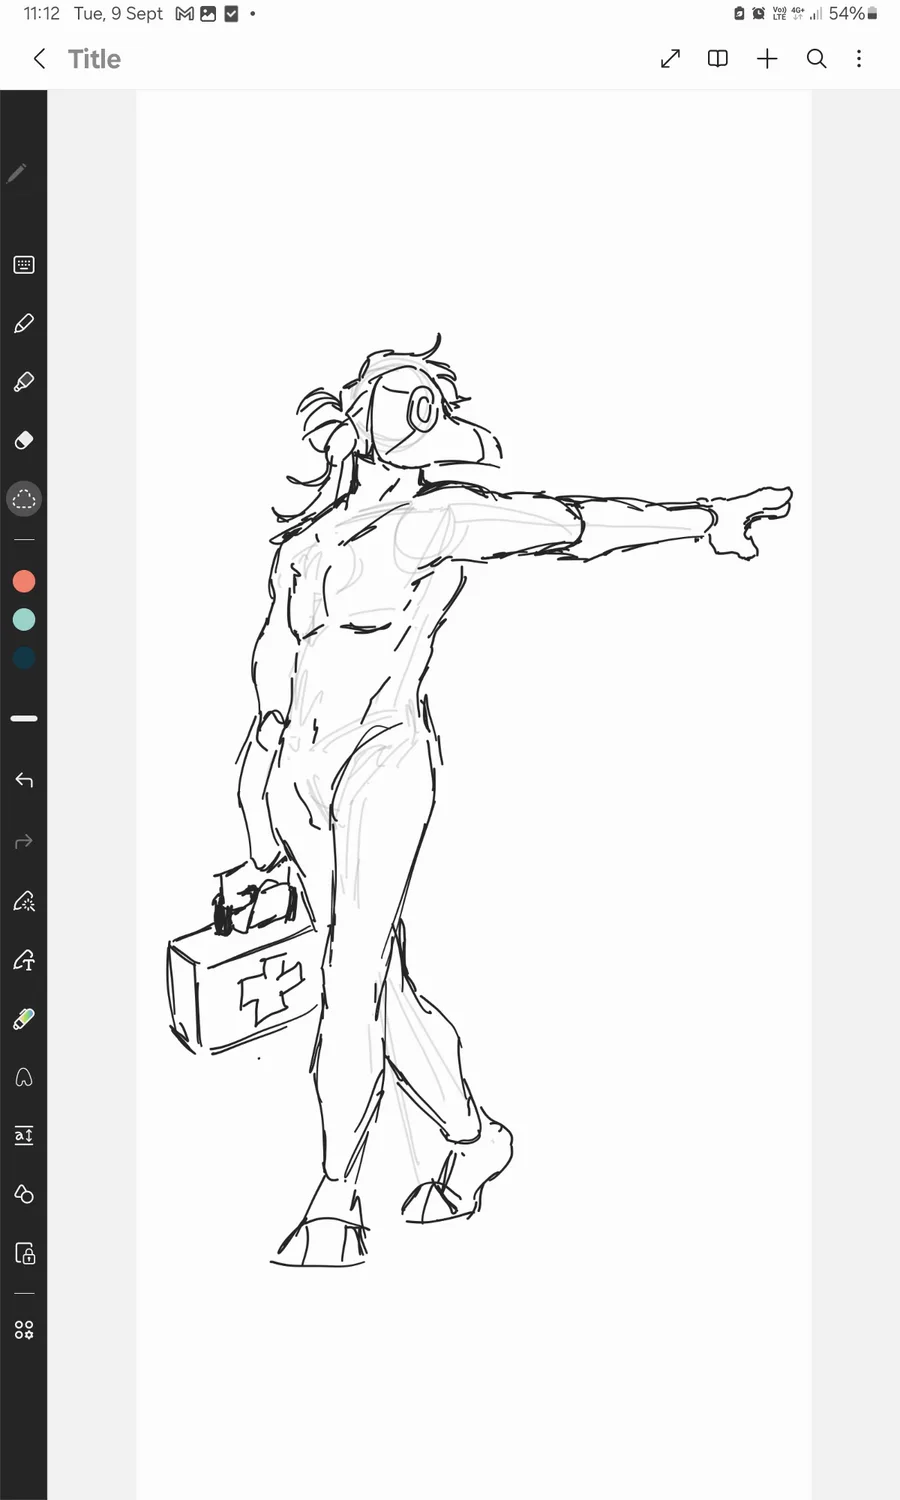Screen dimensions: 900x1500
Task: Tap the Title field to rename note
Action: (94, 59)
